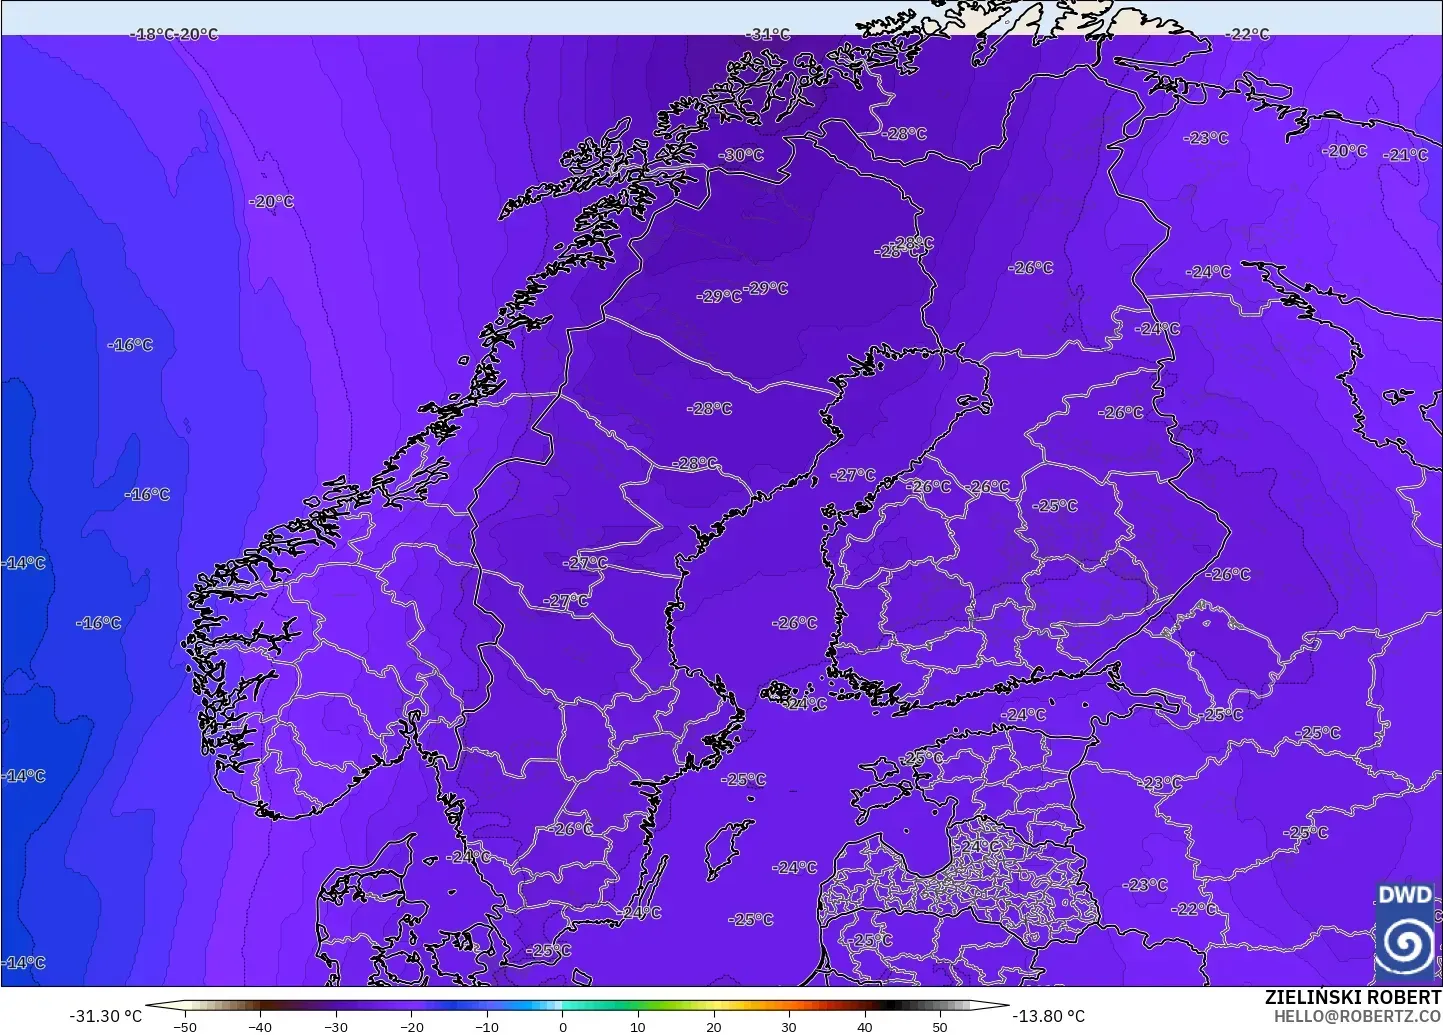Click the -30°C label near northern Norway
This screenshot has height=1035, width=1443.
741,155
